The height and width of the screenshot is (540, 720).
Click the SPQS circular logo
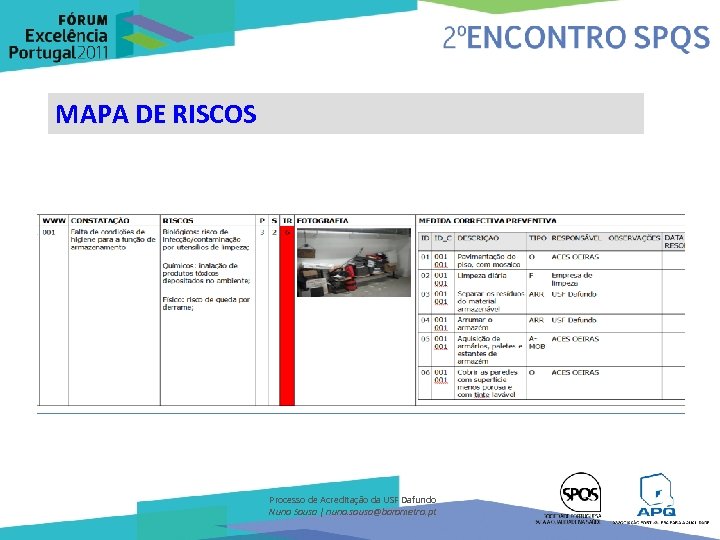580,492
